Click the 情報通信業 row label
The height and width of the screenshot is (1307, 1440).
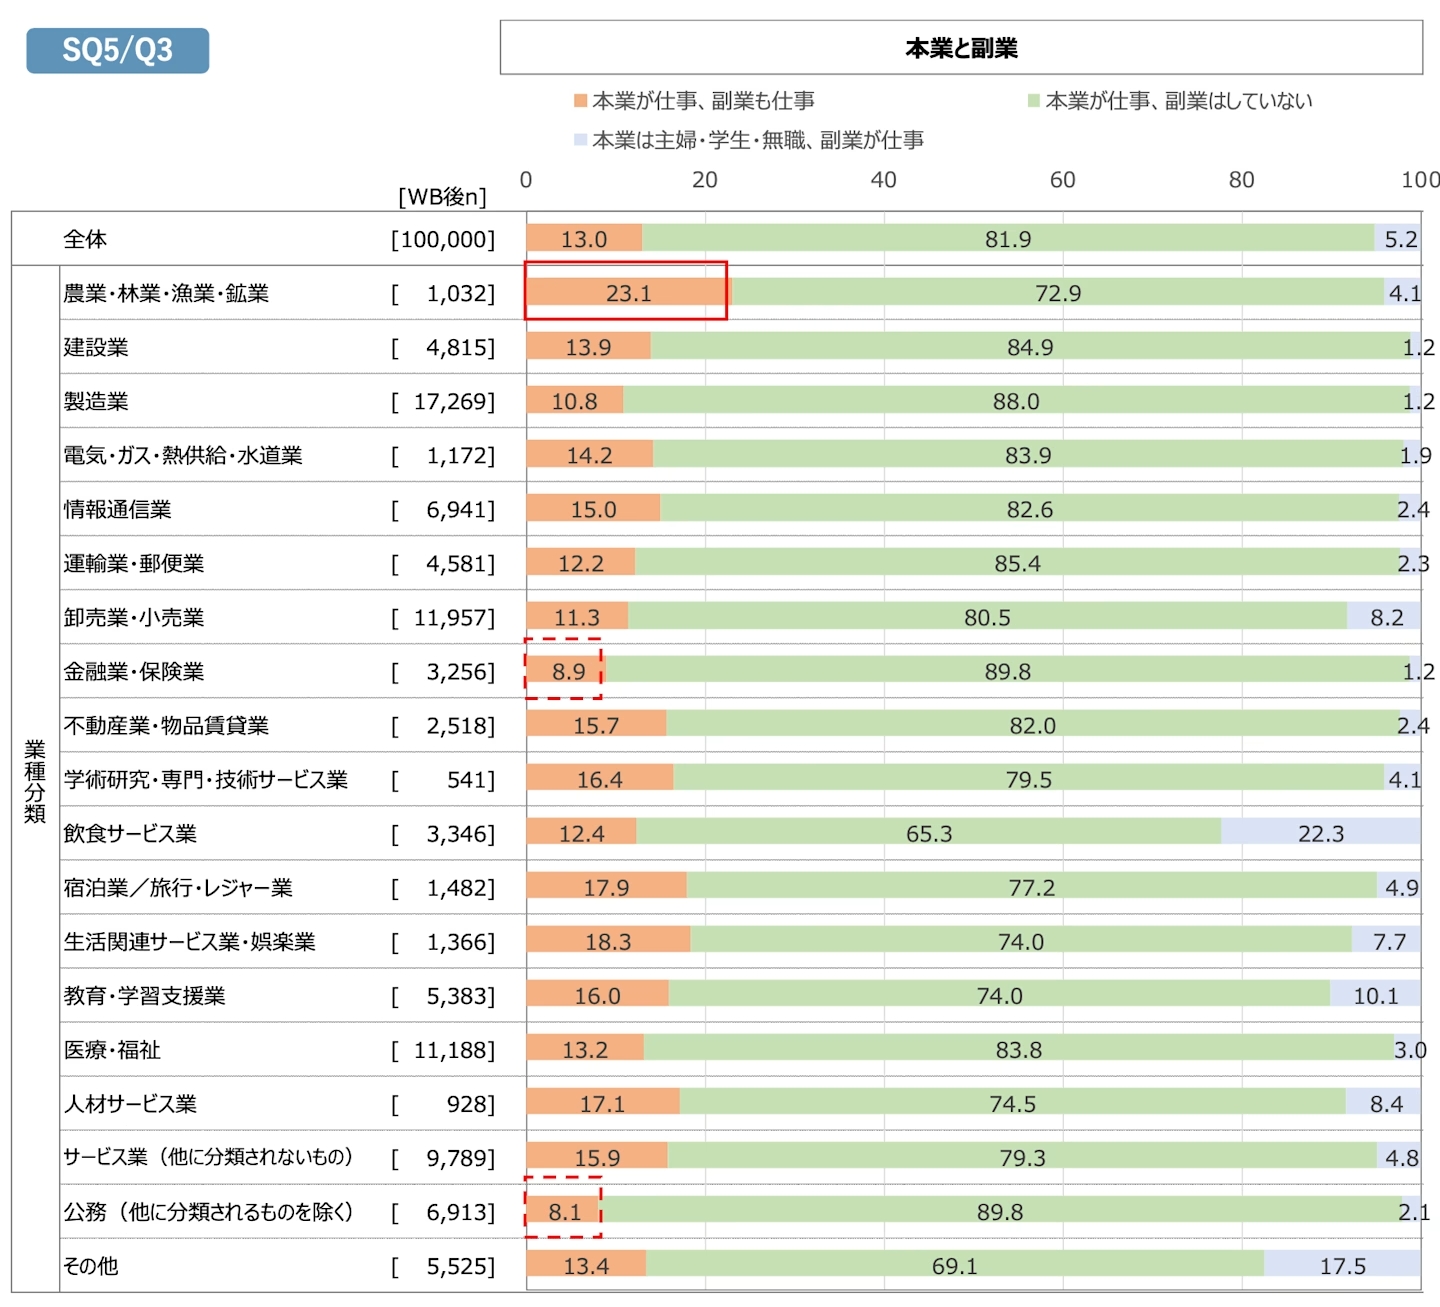tap(117, 509)
